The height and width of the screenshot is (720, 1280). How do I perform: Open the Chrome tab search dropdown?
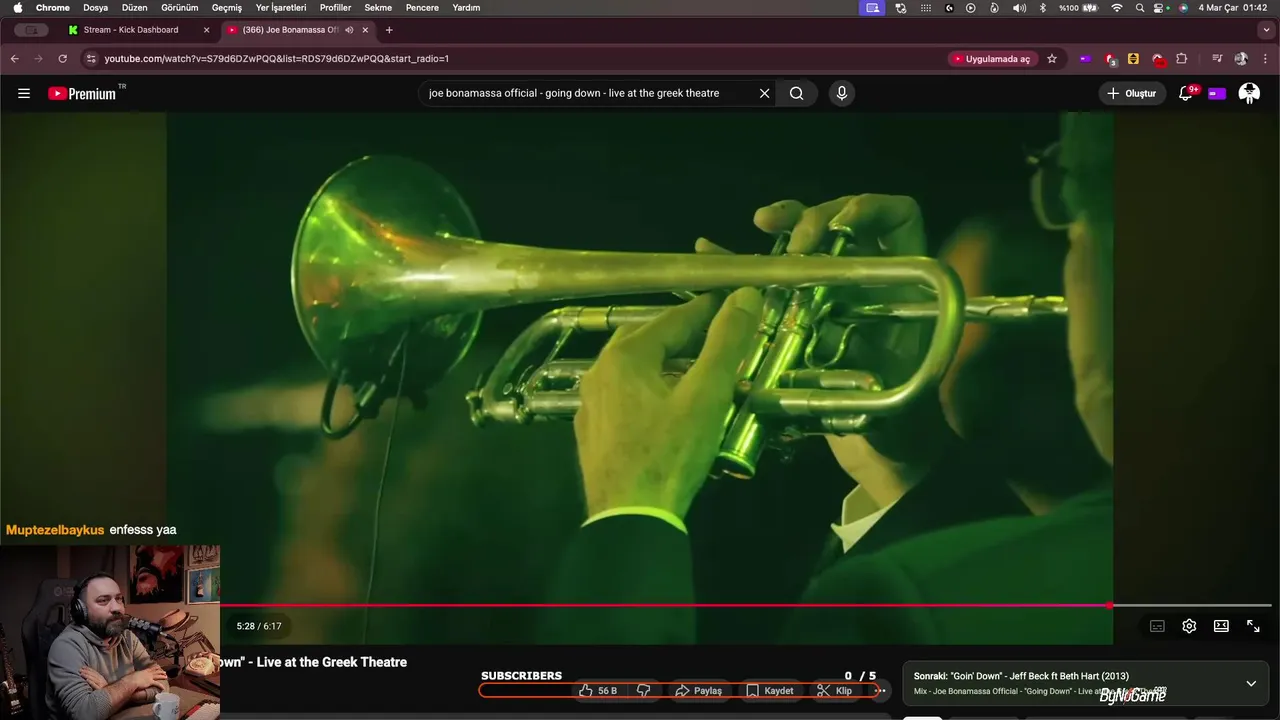[x=1266, y=30]
